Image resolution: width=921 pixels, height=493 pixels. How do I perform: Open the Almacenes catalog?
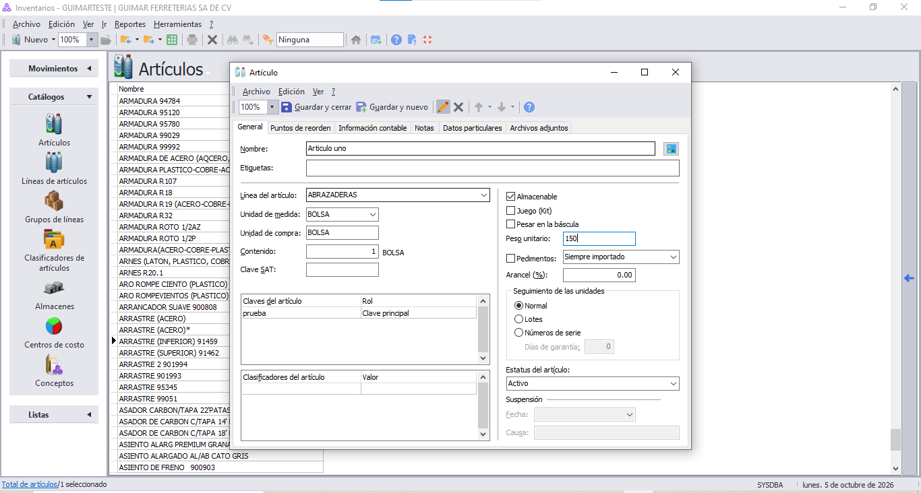53,288
